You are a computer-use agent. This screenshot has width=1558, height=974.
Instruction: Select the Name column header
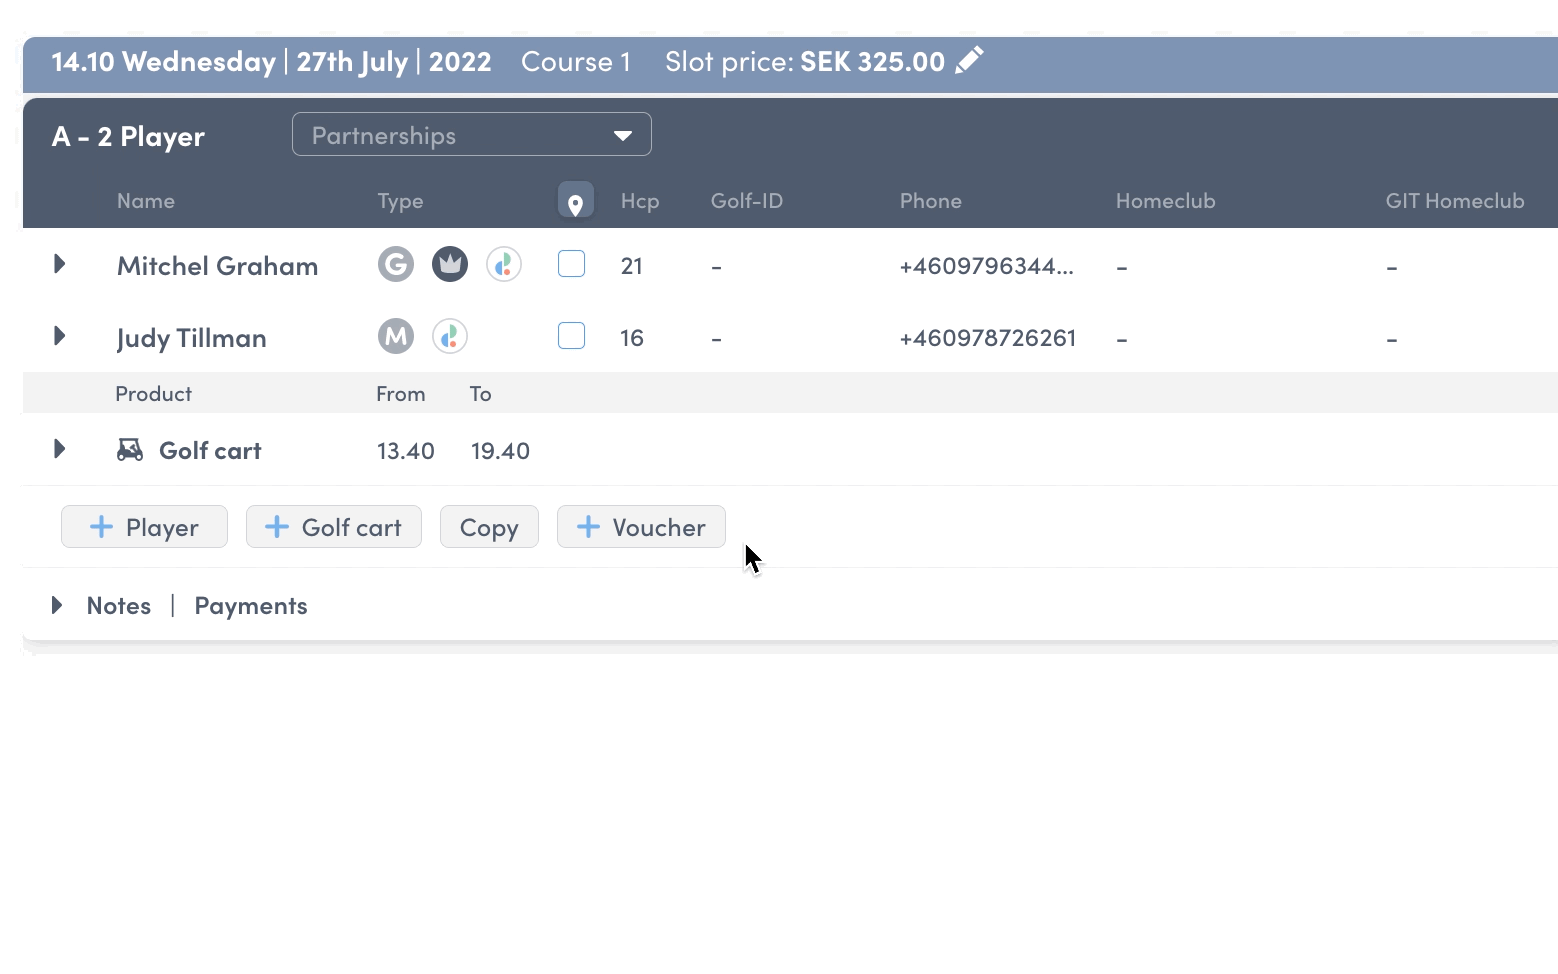click(x=146, y=200)
